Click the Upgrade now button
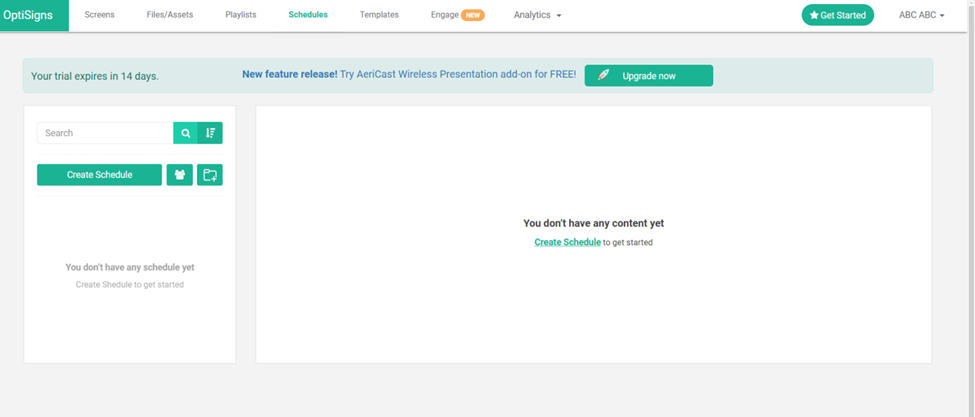 [x=648, y=76]
